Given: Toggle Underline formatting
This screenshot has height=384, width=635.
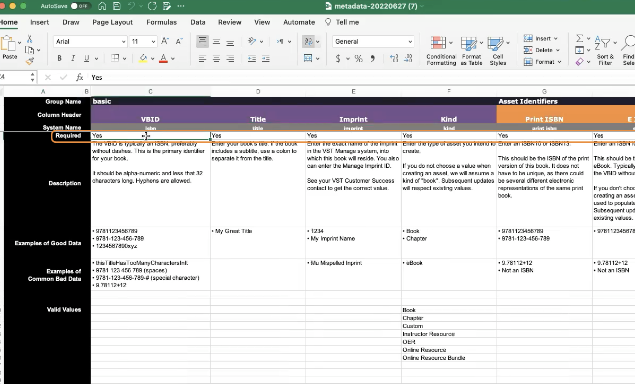Looking at the screenshot, I should pos(86,58).
